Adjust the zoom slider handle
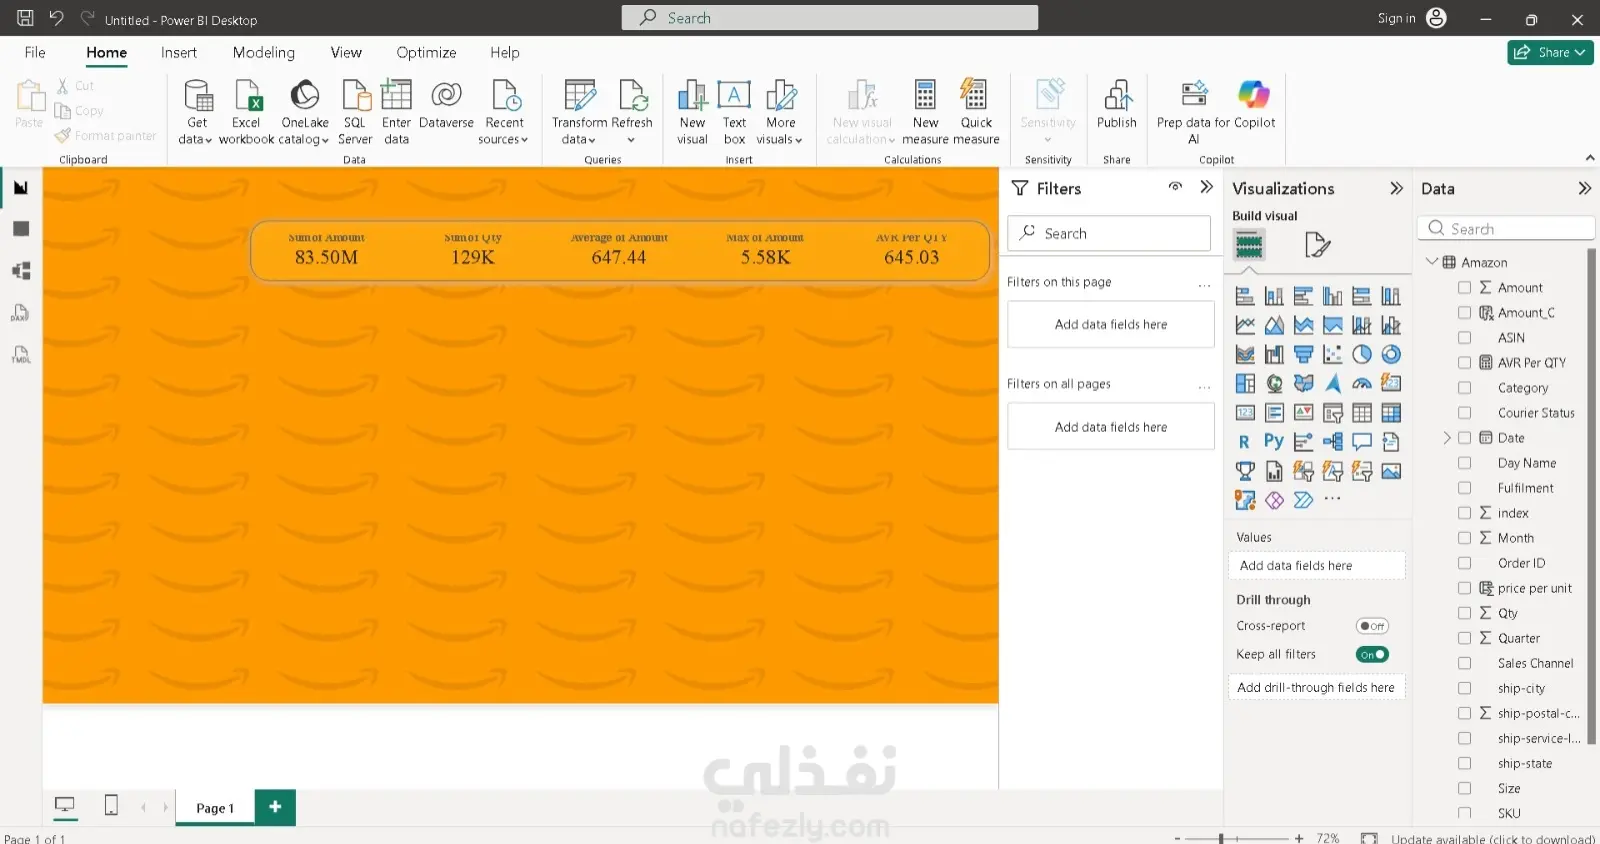This screenshot has height=844, width=1600. [x=1221, y=838]
